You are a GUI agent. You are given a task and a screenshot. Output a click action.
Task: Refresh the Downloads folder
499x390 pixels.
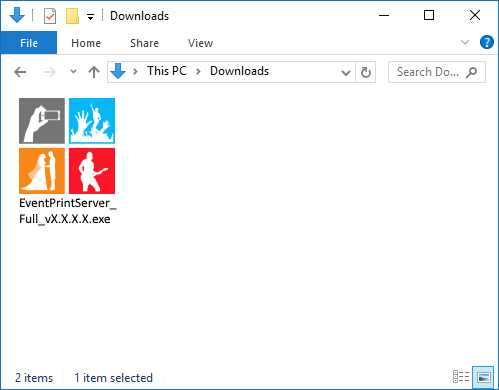pos(366,72)
